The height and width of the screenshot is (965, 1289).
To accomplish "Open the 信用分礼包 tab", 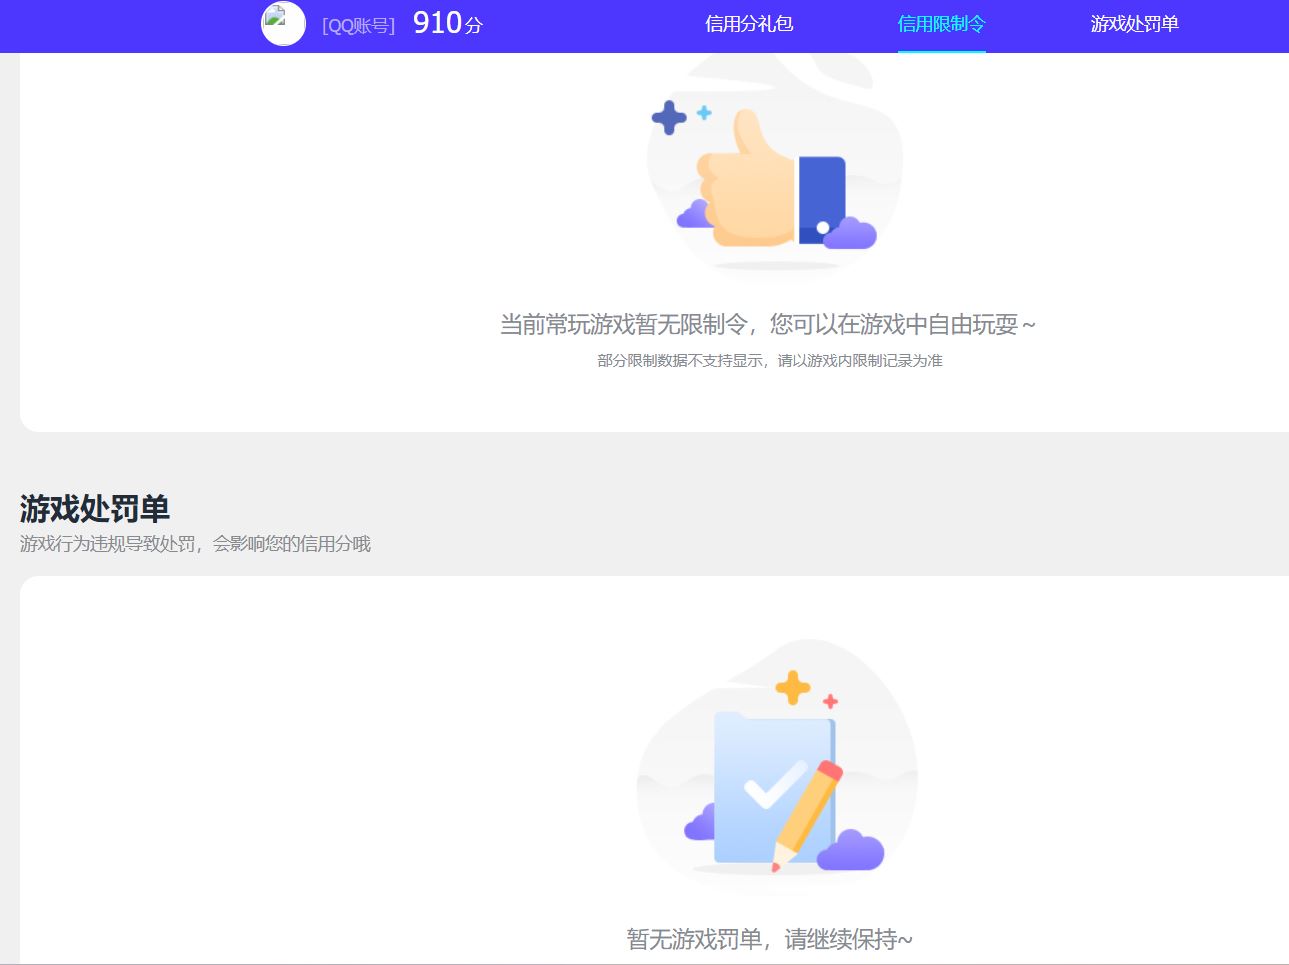I will click(749, 24).
